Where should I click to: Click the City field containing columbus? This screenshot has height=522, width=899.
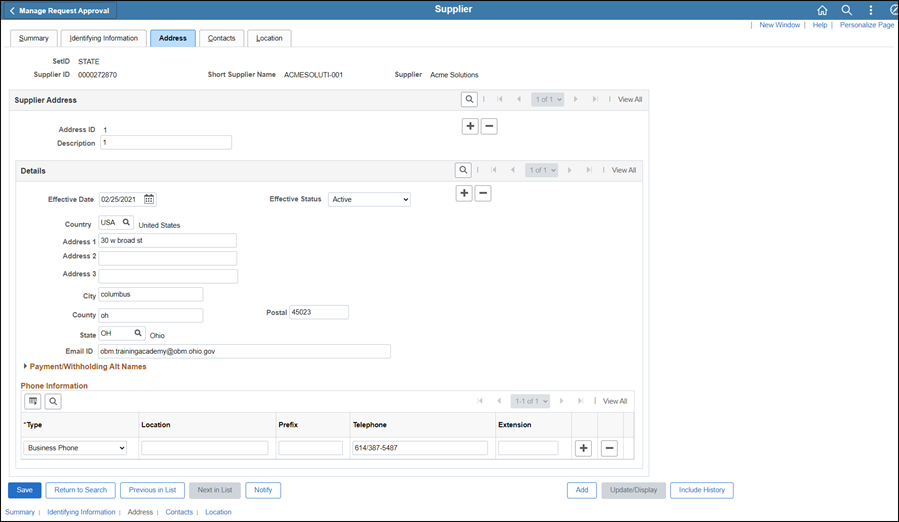tap(151, 294)
